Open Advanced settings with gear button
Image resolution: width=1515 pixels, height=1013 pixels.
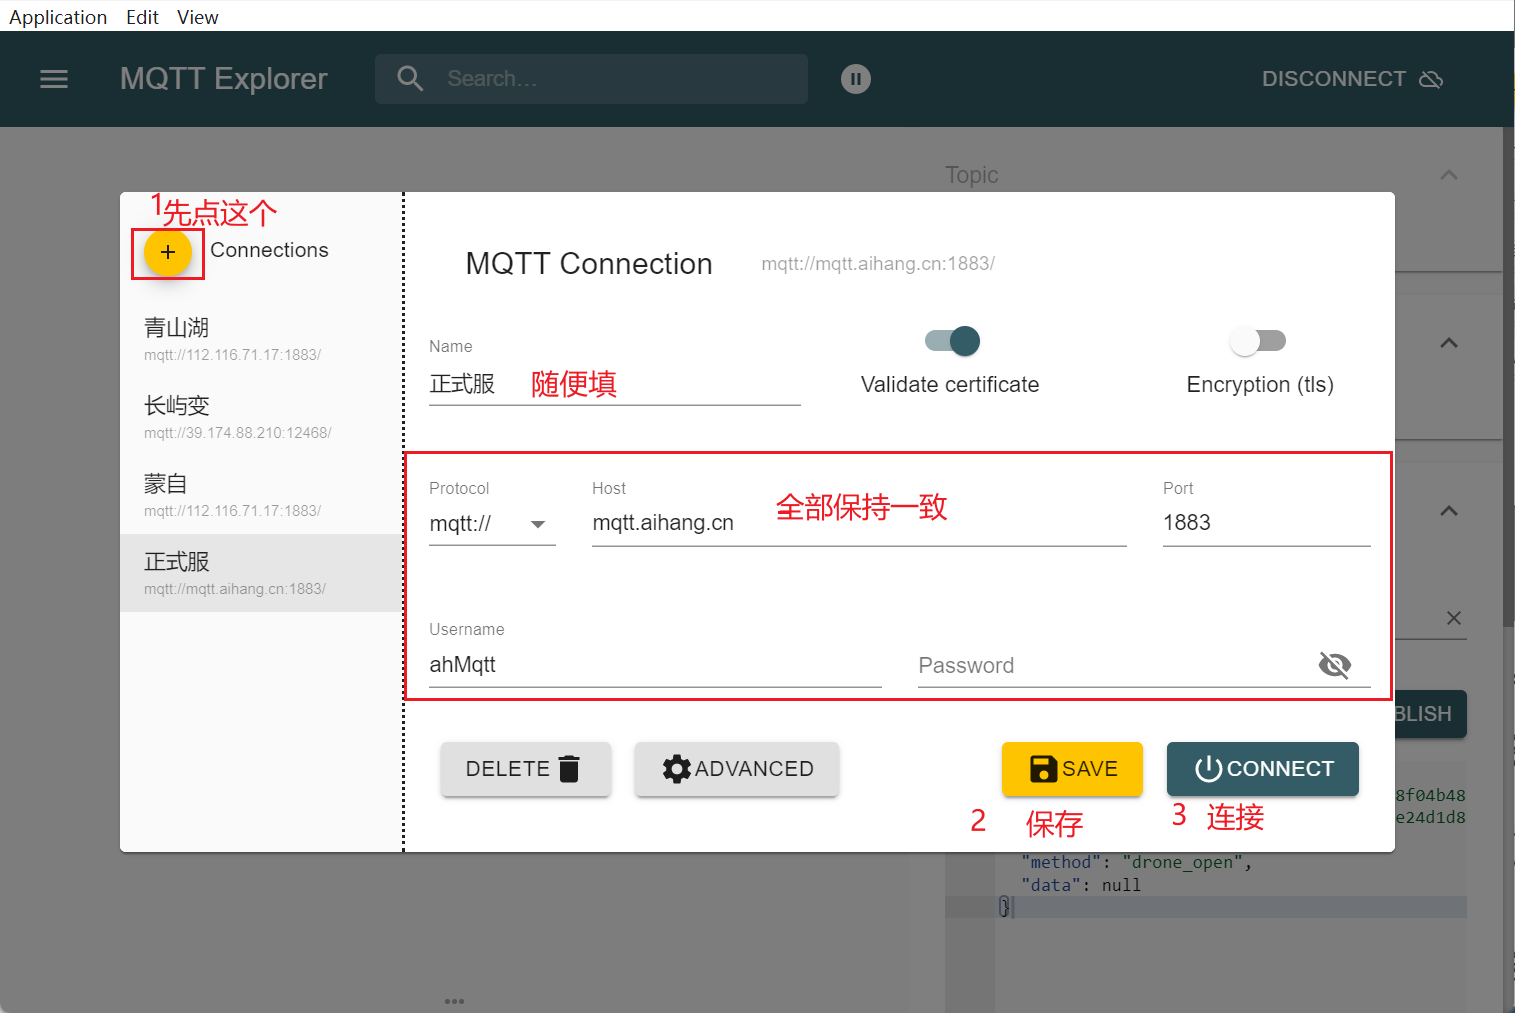coord(737,769)
